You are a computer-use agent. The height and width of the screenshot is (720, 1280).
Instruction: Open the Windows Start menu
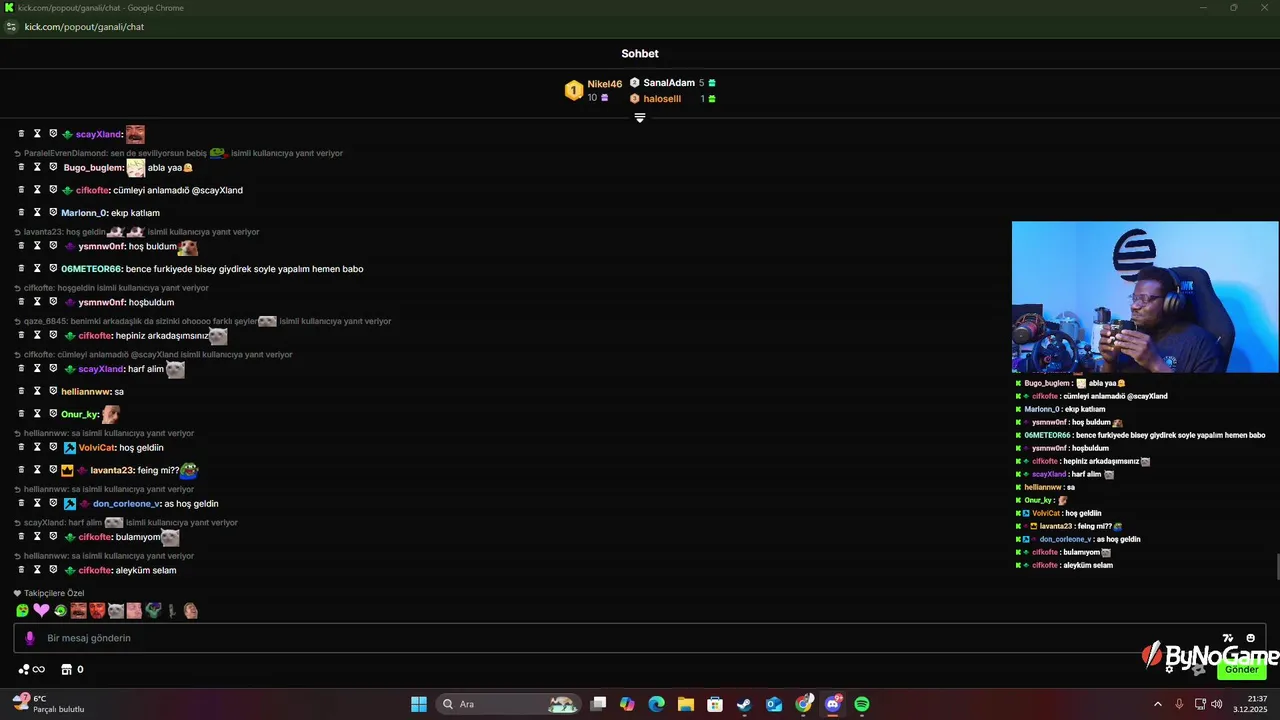click(x=419, y=704)
